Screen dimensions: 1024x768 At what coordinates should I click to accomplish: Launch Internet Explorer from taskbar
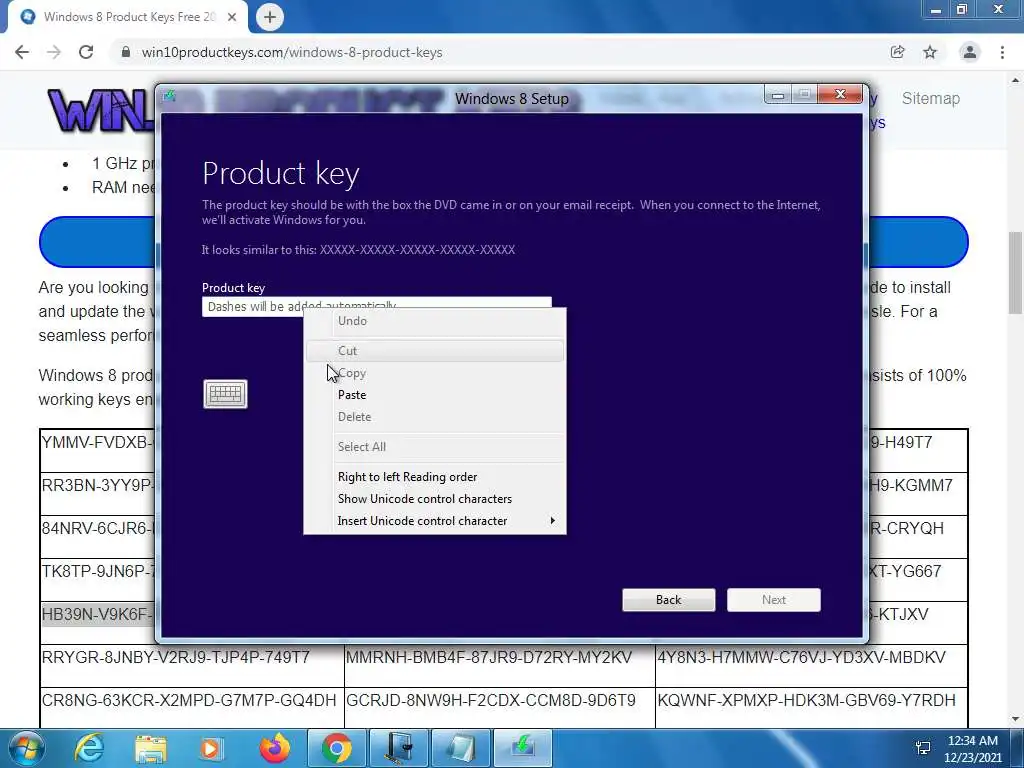click(x=89, y=748)
